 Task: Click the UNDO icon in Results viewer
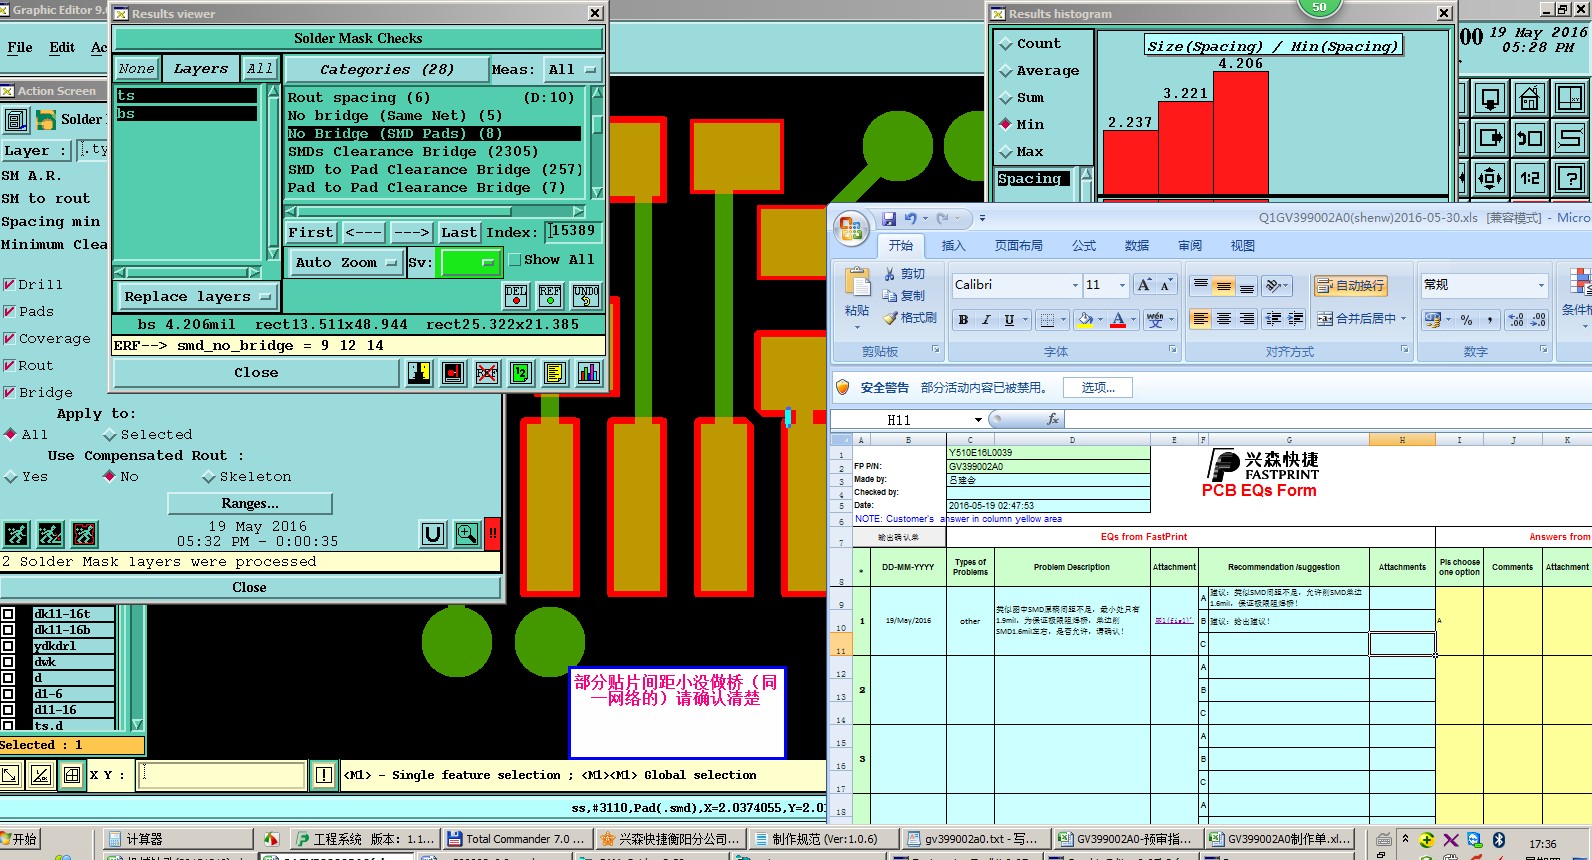click(x=586, y=295)
